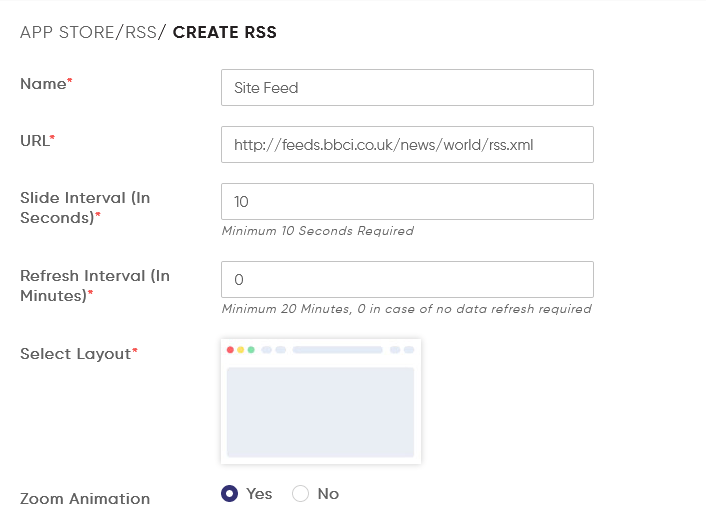Click the Zoom Animation label
The width and height of the screenshot is (706, 528).
[85, 499]
